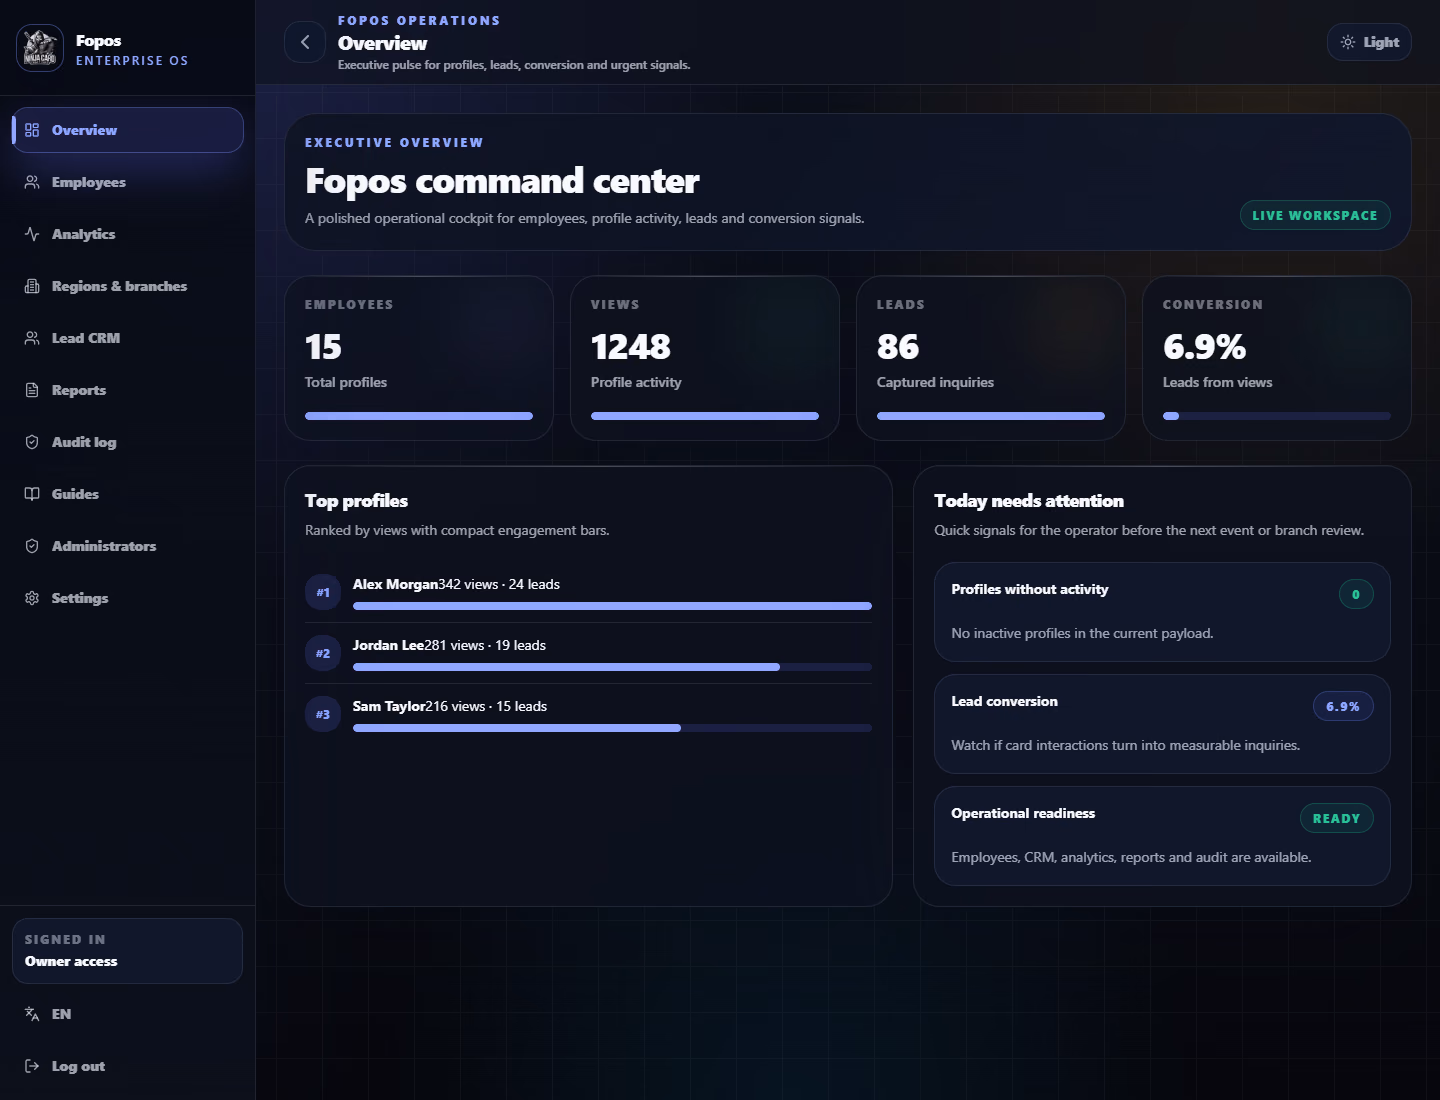Click the Today needs attention heading
The width and height of the screenshot is (1440, 1100).
click(x=1029, y=501)
